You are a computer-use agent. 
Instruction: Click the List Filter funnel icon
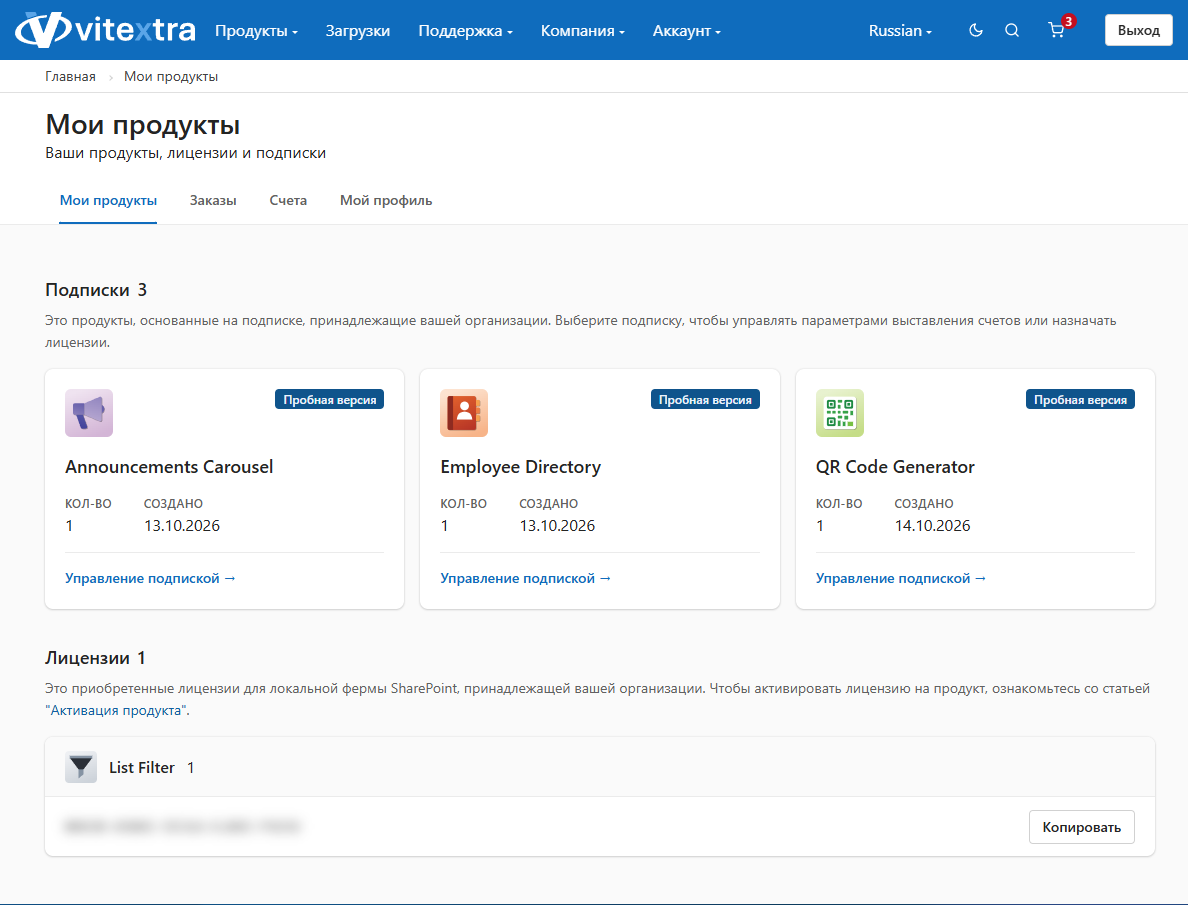(81, 767)
